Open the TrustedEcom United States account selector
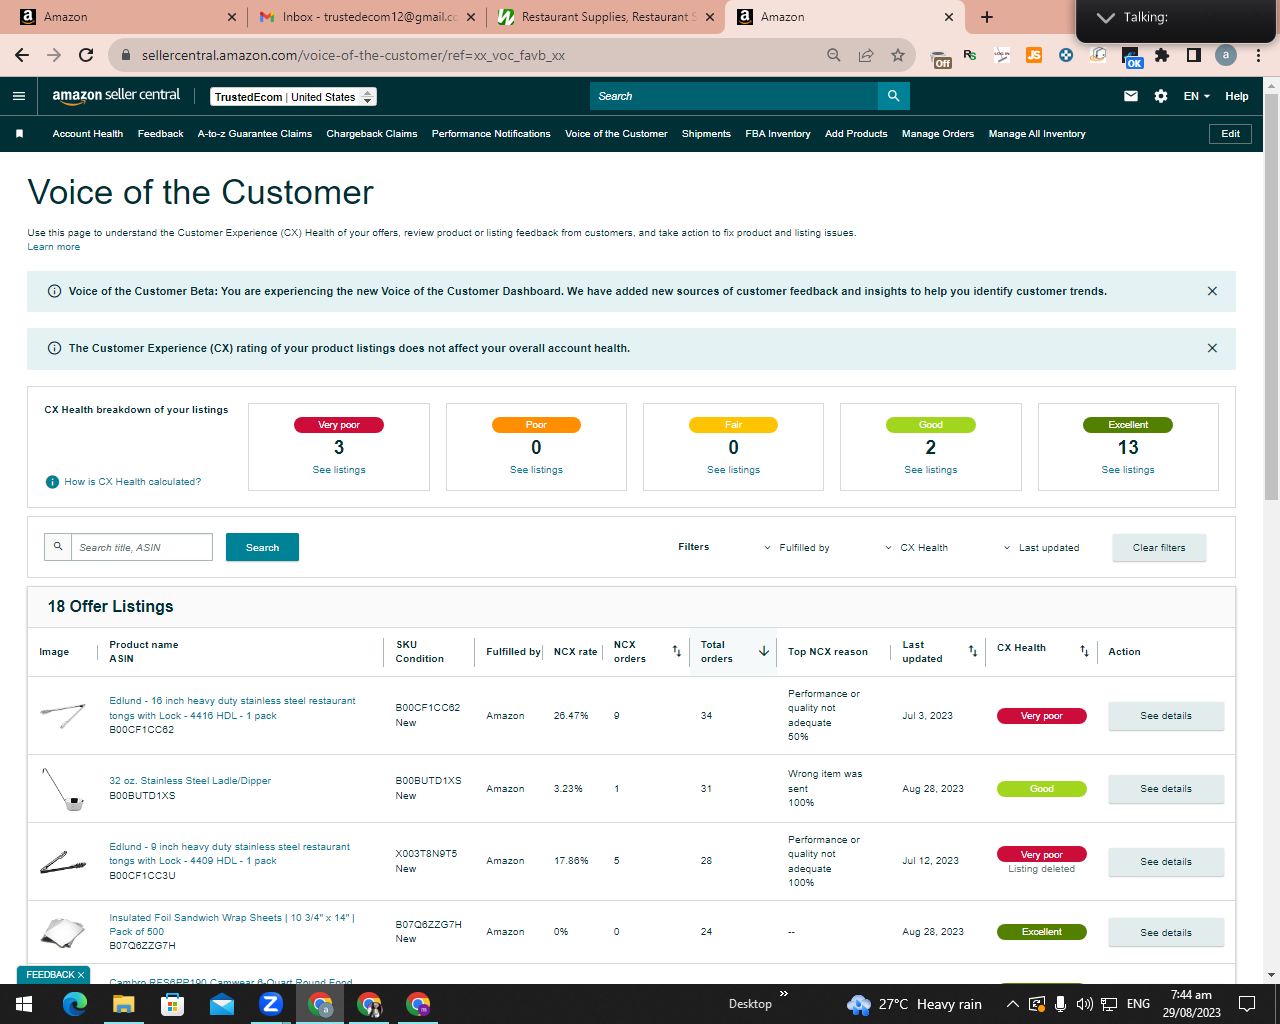Screen dimensions: 1280x1024 294,97
